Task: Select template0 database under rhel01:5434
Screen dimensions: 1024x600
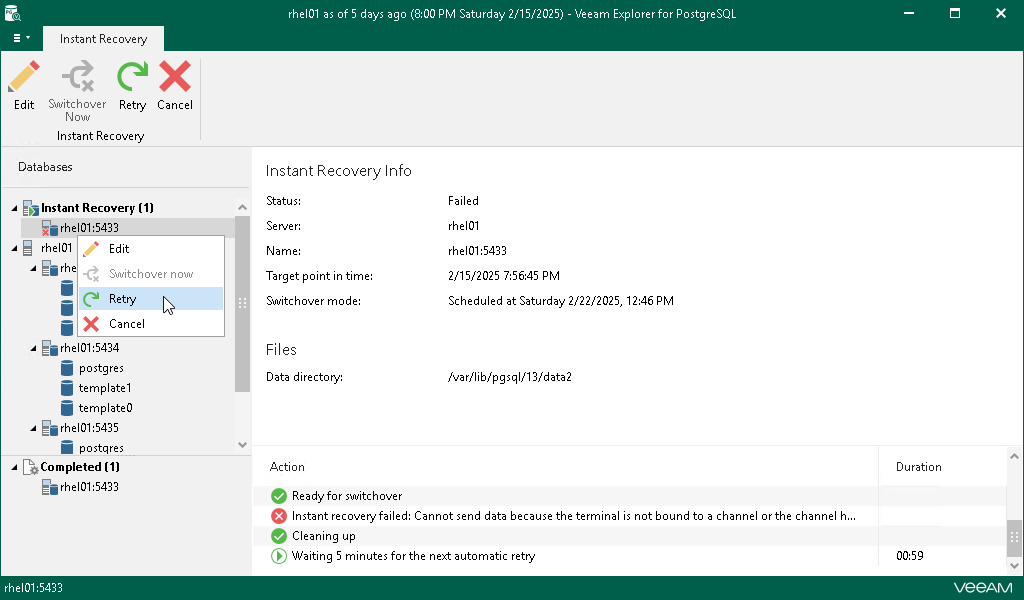Action: pyautogui.click(x=106, y=408)
